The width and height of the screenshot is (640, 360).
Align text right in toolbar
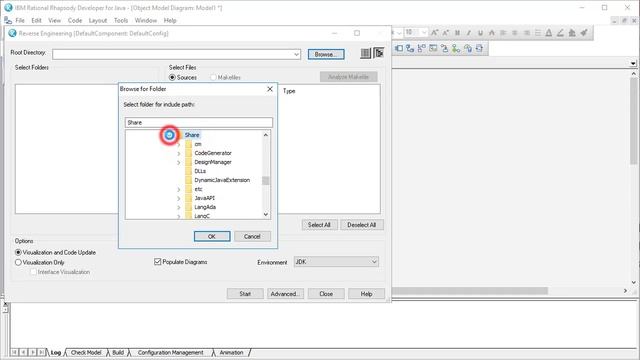527,33
